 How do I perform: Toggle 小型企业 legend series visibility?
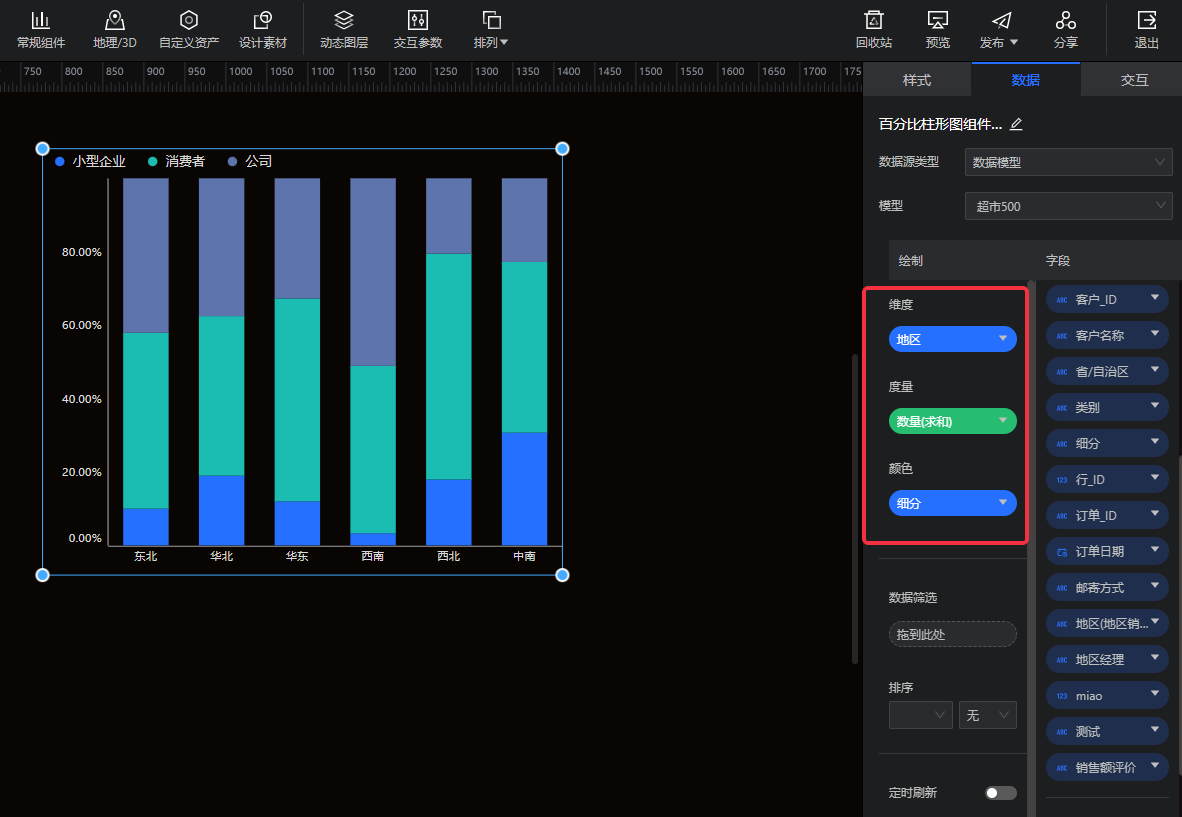90,161
